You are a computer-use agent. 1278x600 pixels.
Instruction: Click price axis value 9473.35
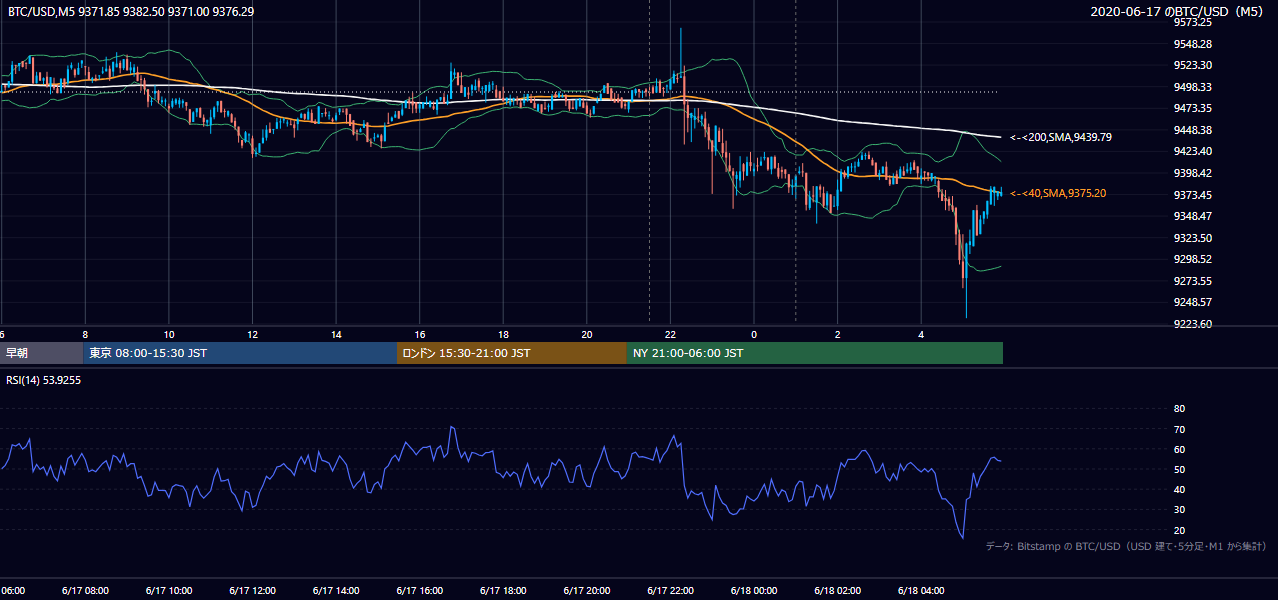point(1193,108)
